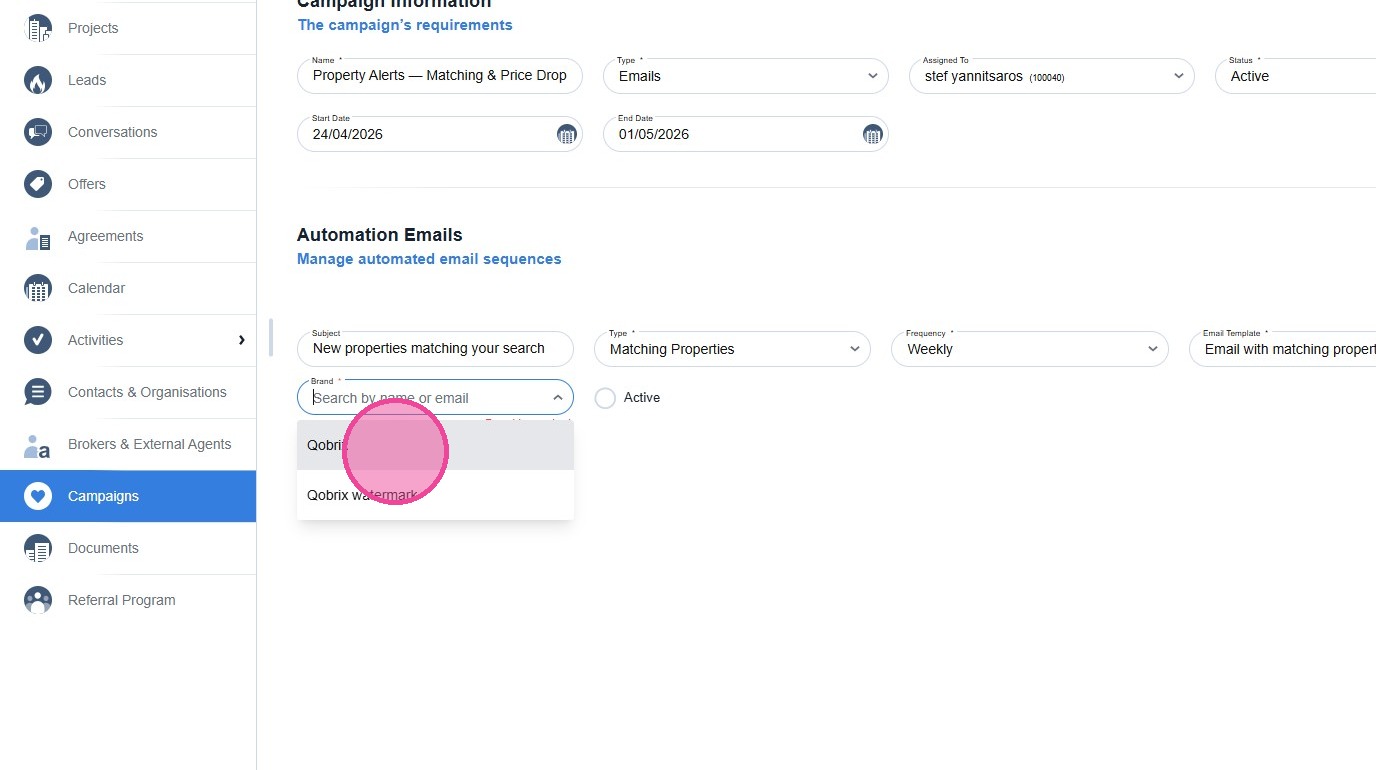Click the Activities checkmark icon

pyautogui.click(x=38, y=340)
